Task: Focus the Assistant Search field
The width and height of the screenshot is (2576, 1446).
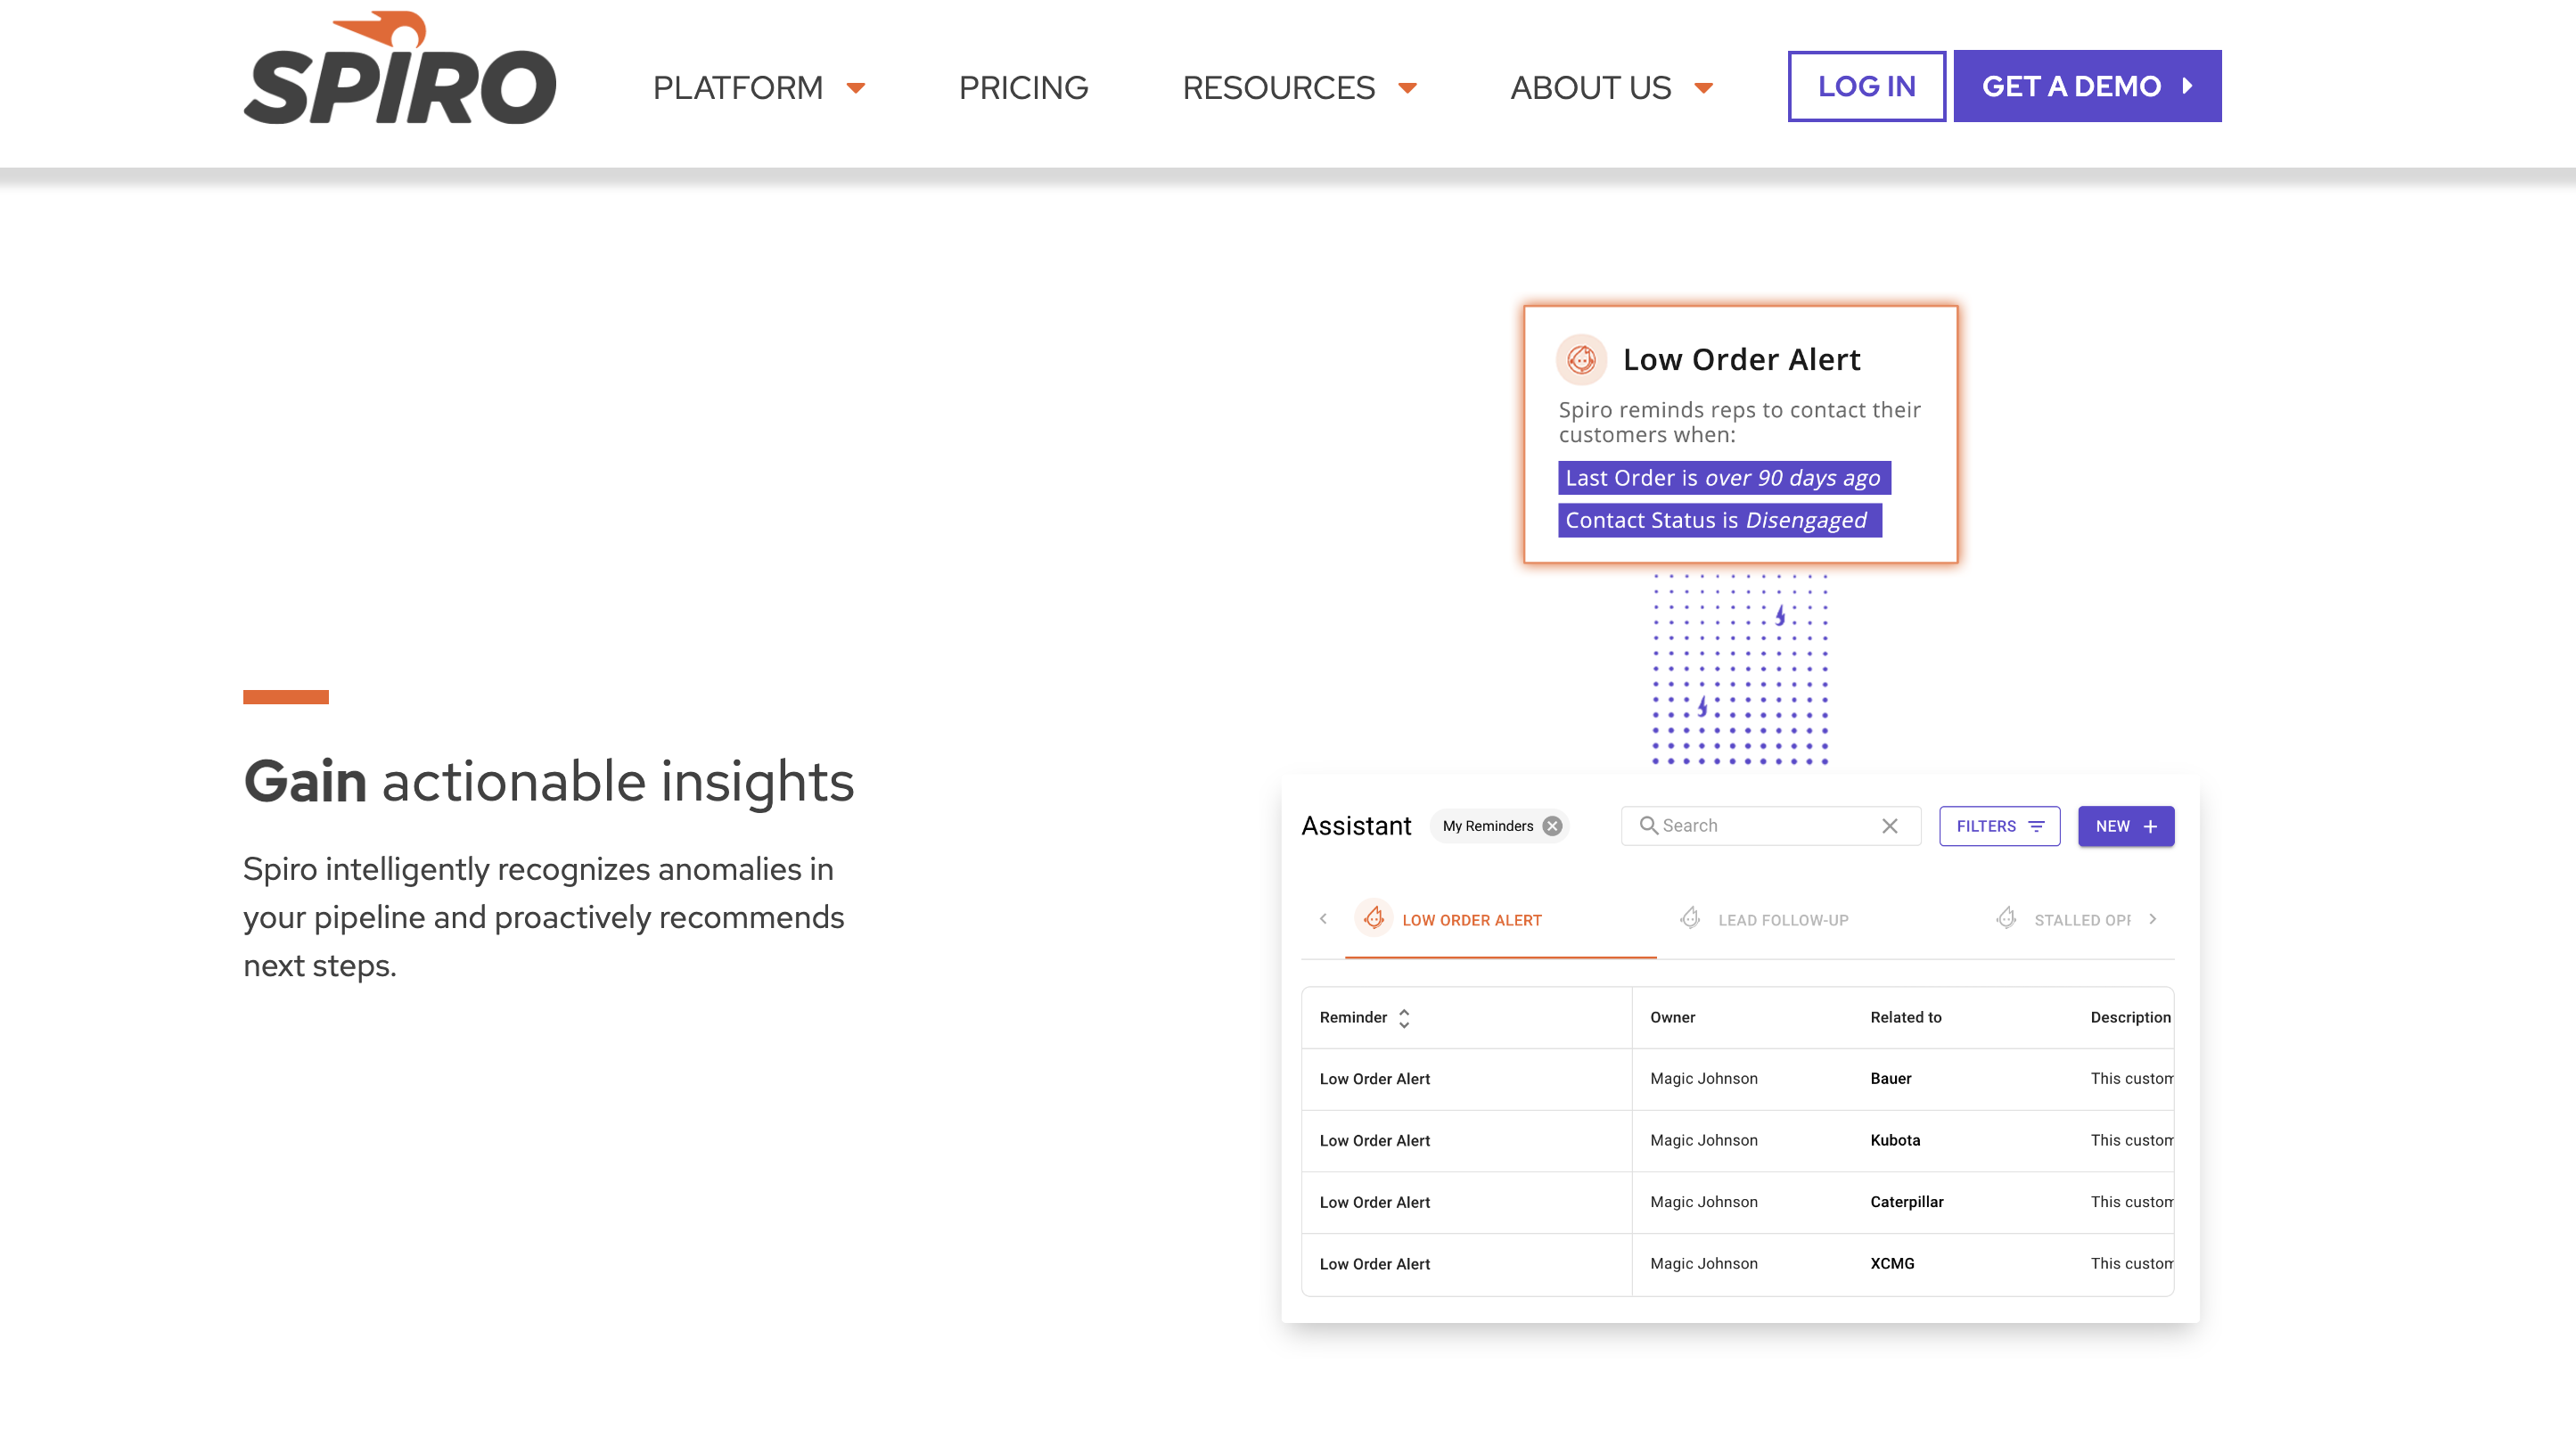Action: pos(1770,826)
